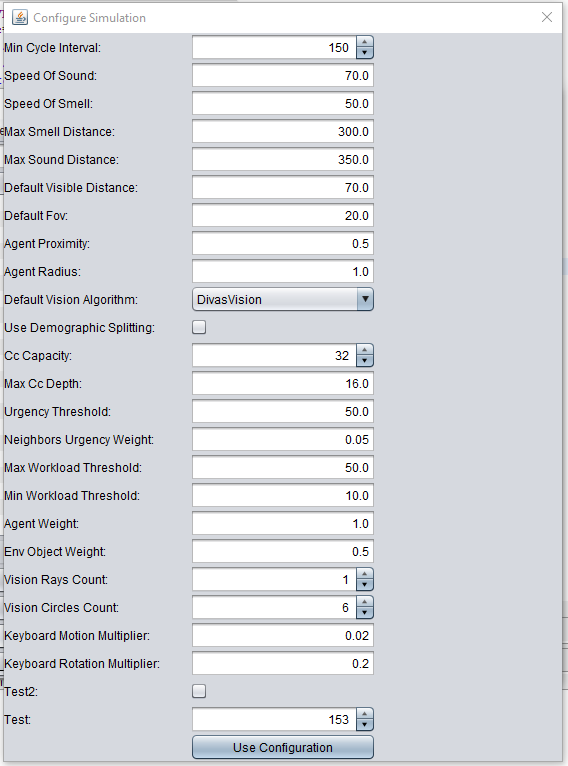The height and width of the screenshot is (766, 568).
Task: Increment Cc Capacity spinner value
Action: pos(365,350)
